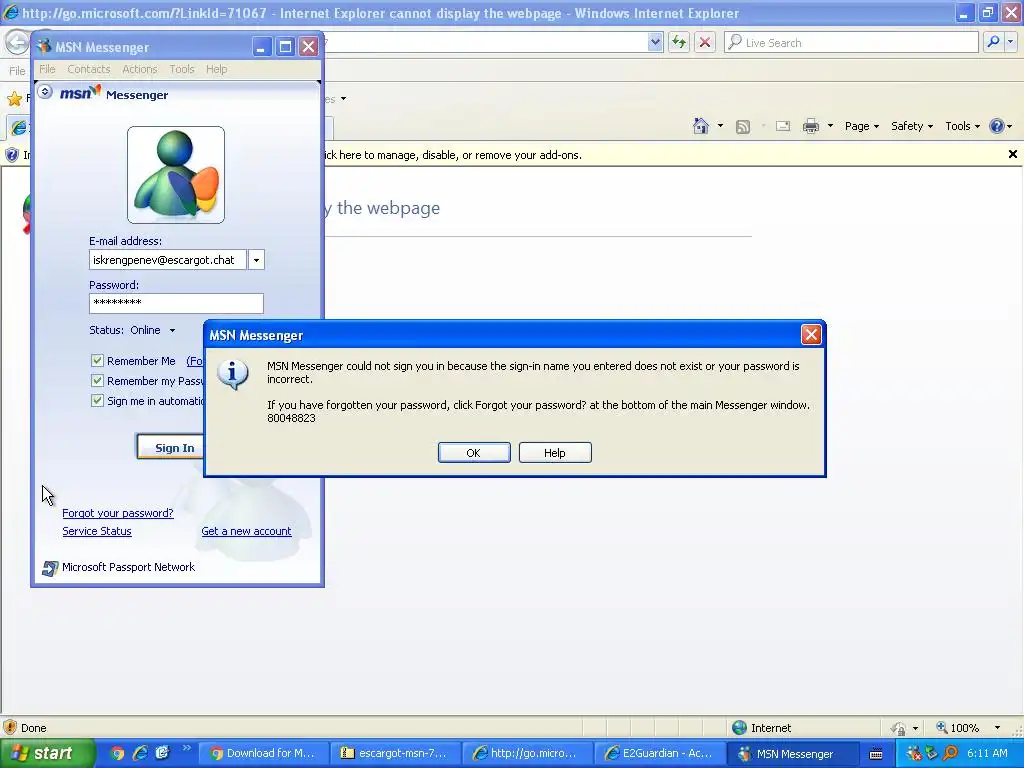Open the Page dropdown menu
The height and width of the screenshot is (768, 1024).
tap(861, 126)
